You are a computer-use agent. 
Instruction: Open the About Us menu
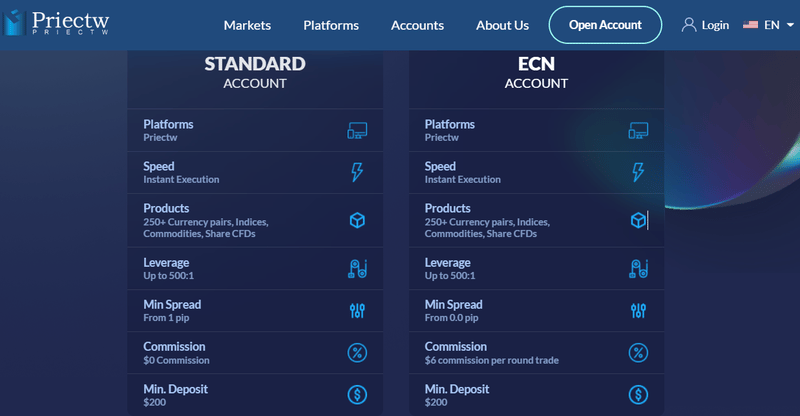click(x=503, y=25)
